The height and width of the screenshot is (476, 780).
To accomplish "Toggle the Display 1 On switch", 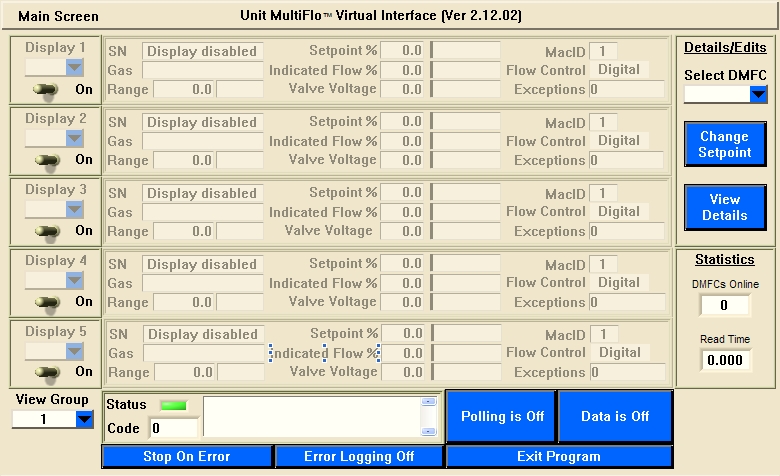I will [46, 90].
